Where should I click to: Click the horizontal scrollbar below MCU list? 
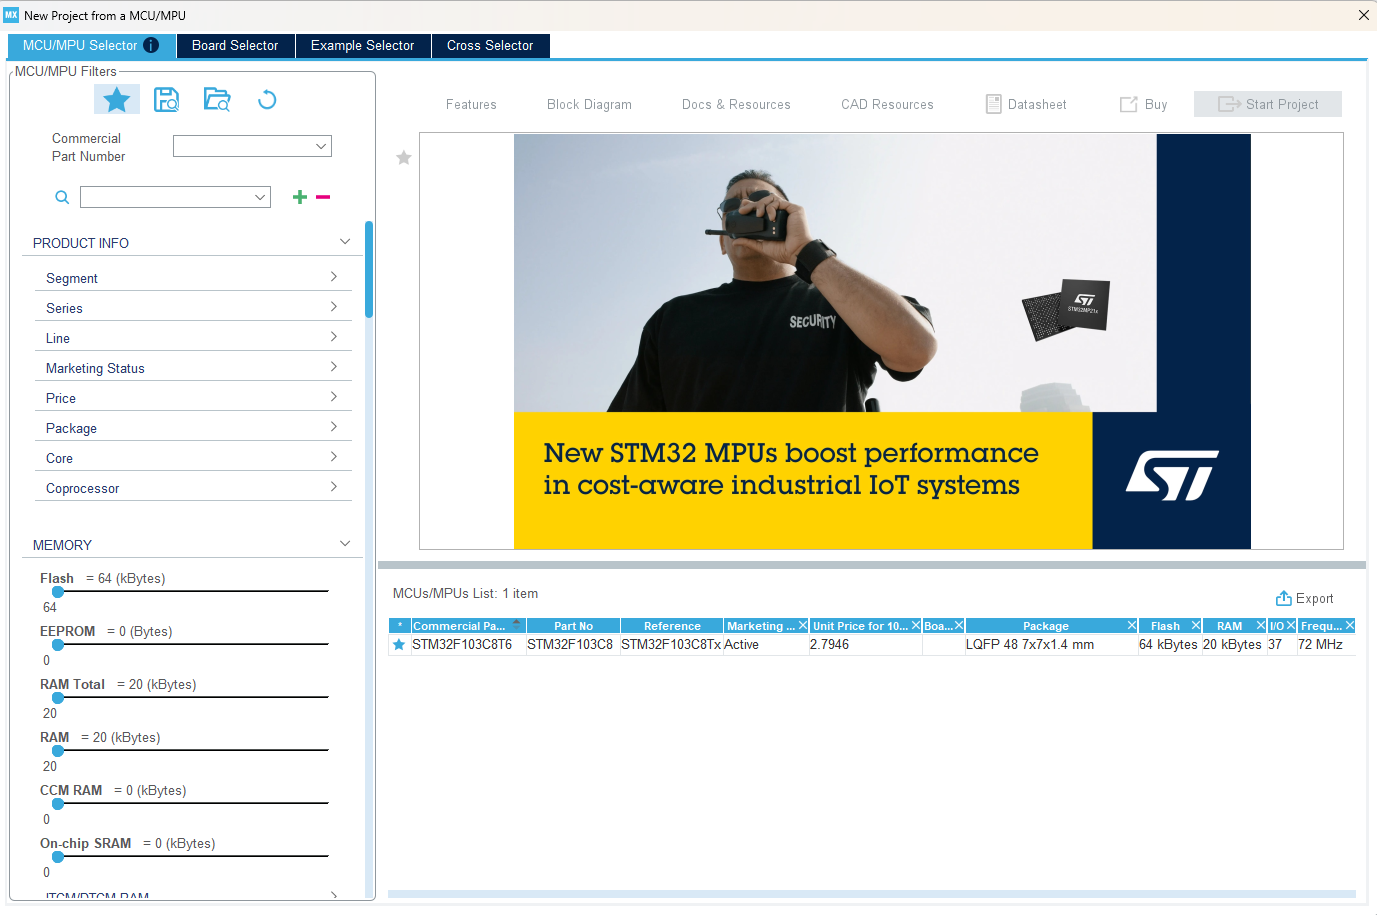click(871, 894)
